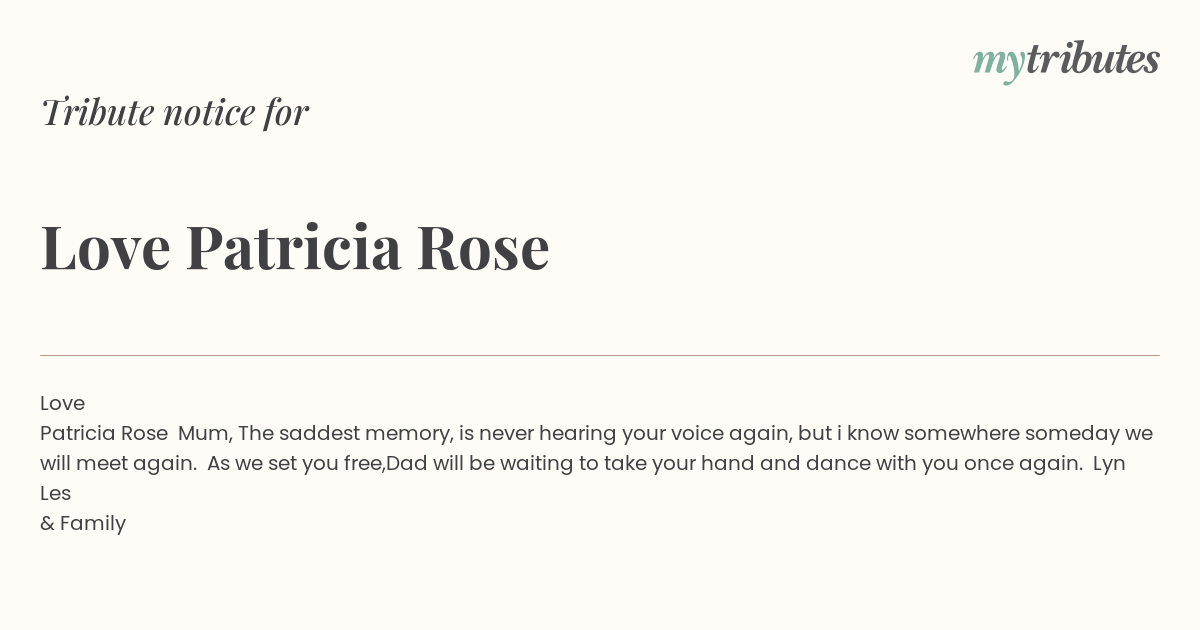This screenshot has height=630, width=1200.
Task: Click the name 'Les' in the signature
Action: [55, 493]
